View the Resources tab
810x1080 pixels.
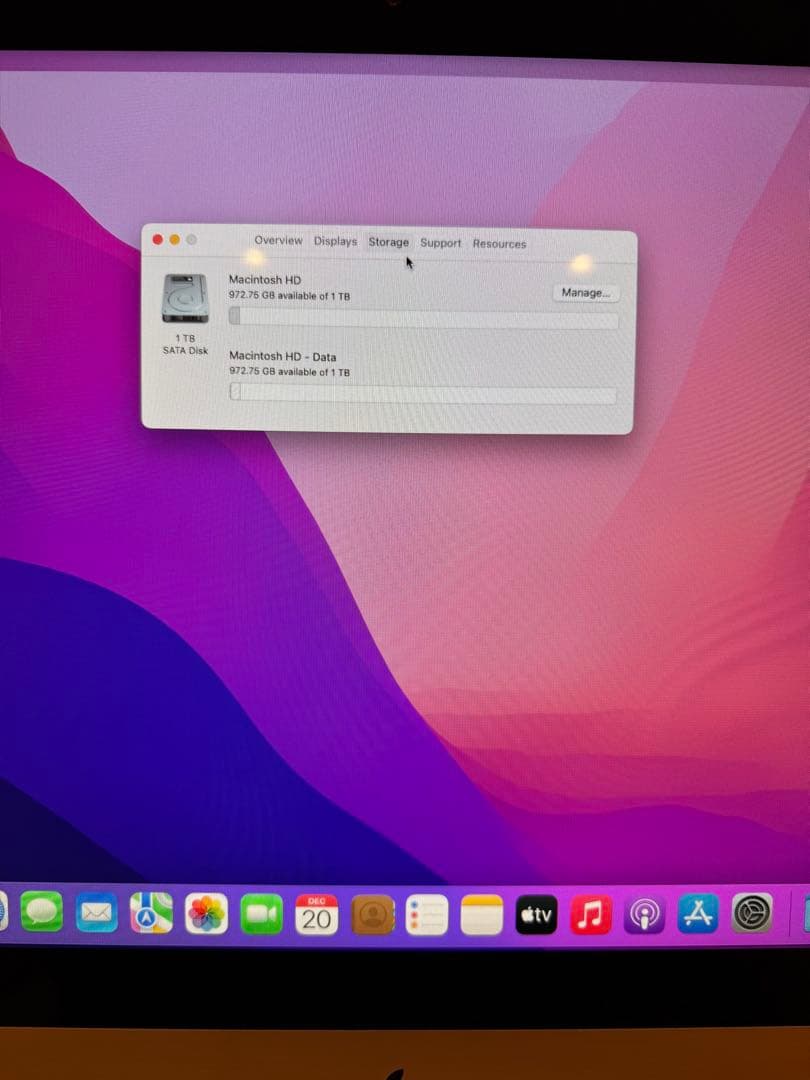coord(499,243)
